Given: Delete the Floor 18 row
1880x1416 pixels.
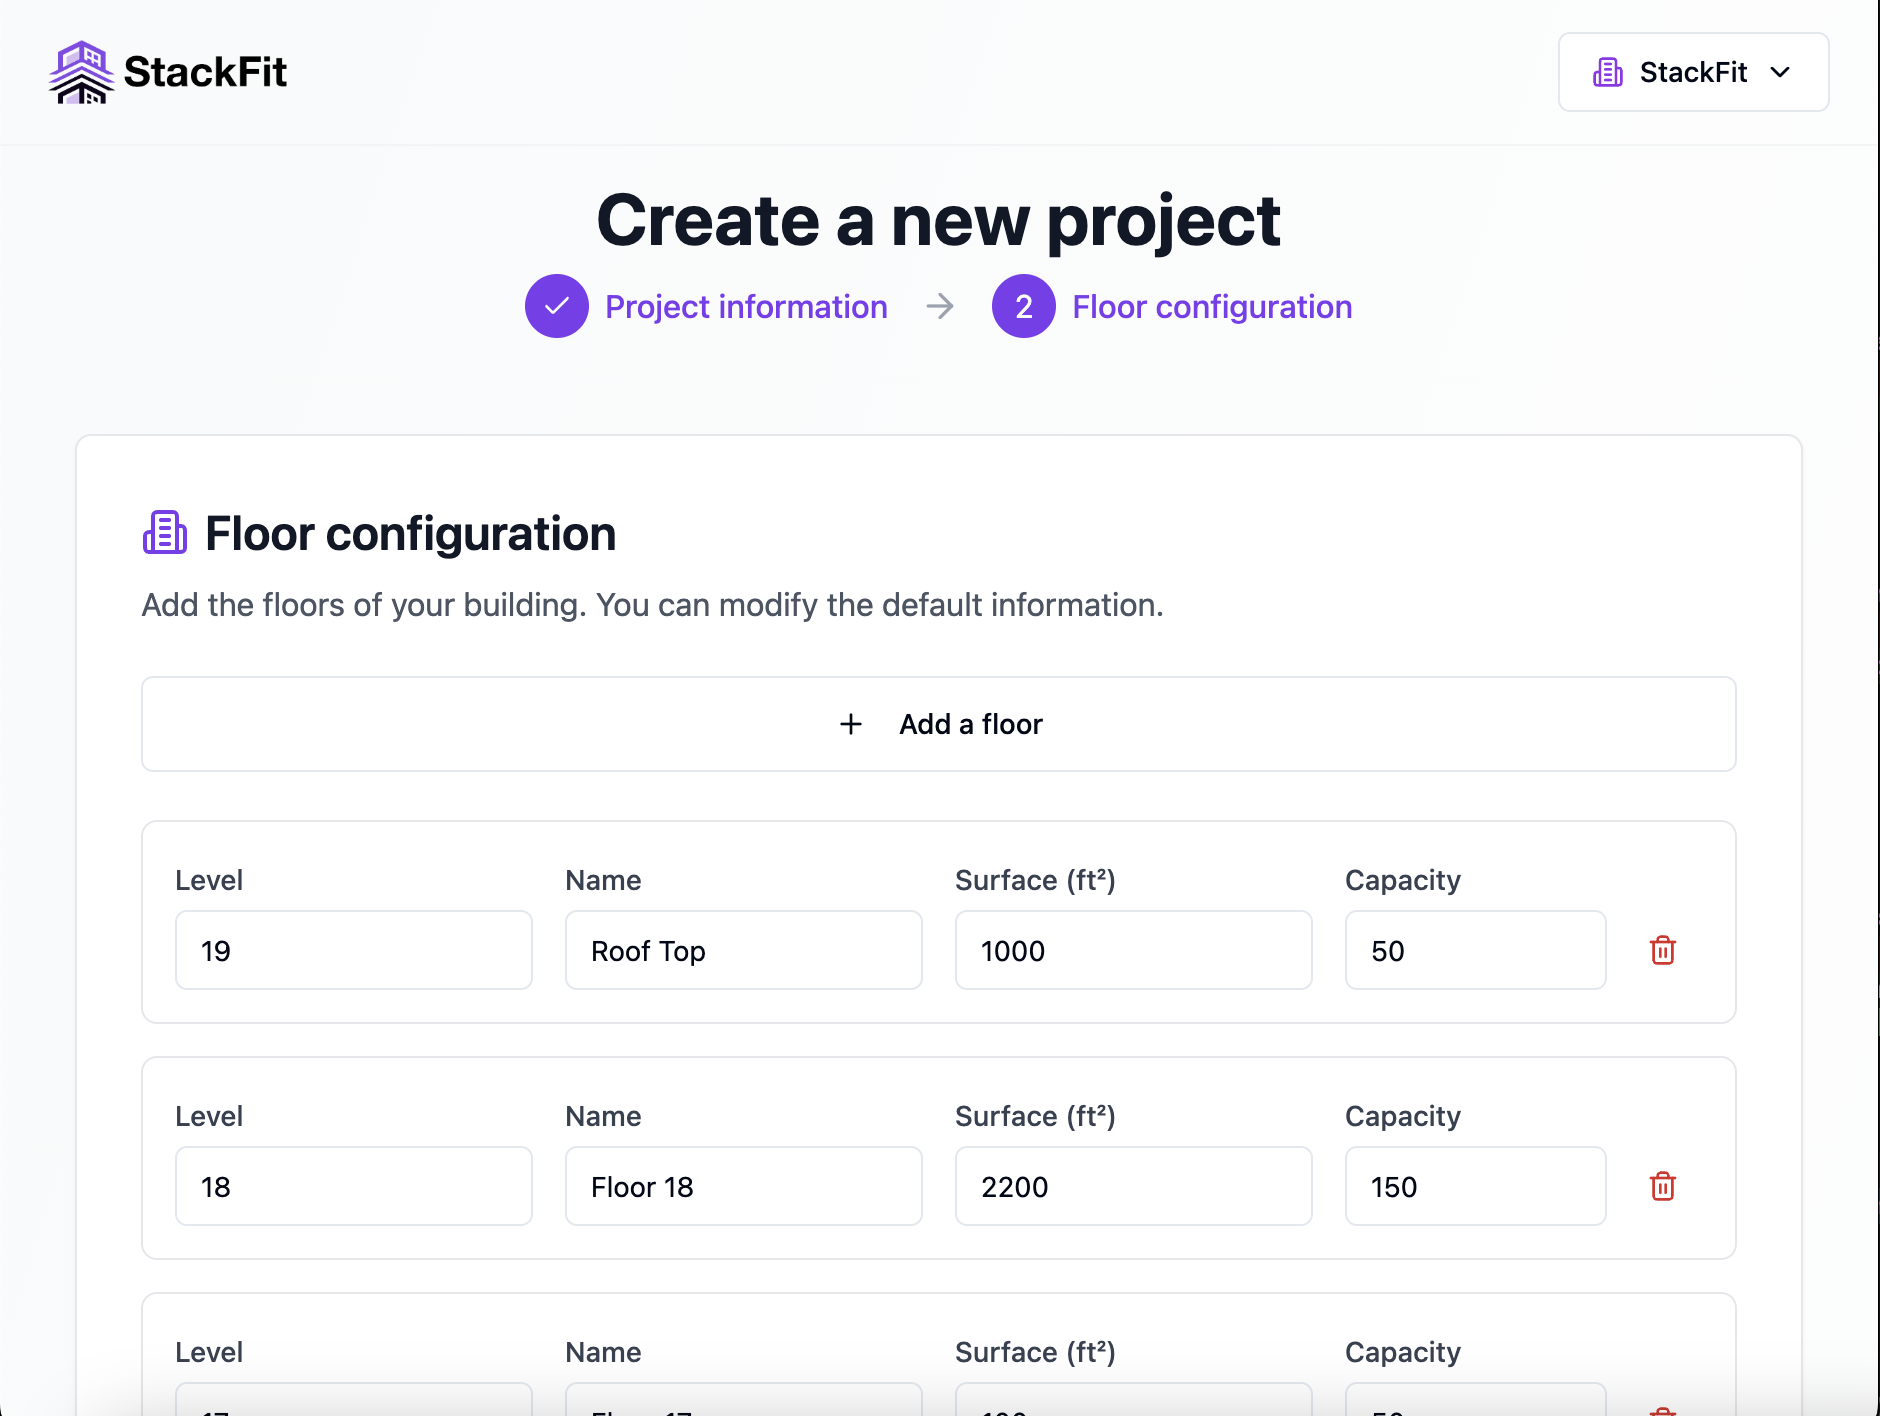Looking at the screenshot, I should 1662,1186.
